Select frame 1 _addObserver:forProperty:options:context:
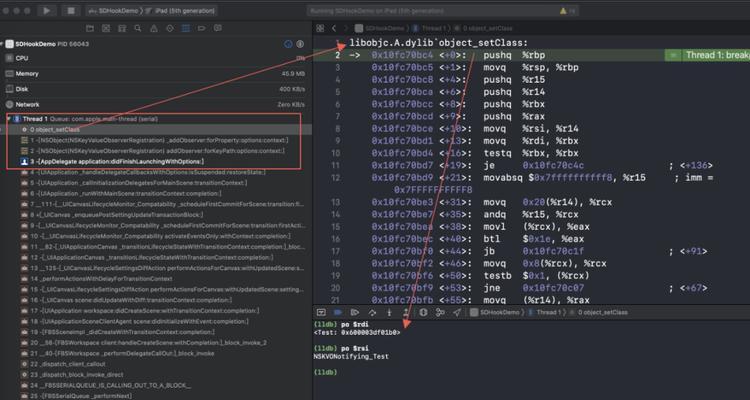Viewport: 750px width, 400px height. [x=156, y=140]
